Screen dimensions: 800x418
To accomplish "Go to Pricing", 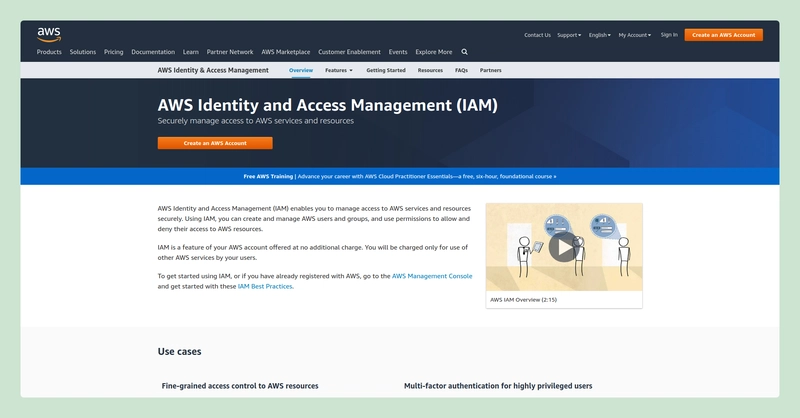I will 113,52.
